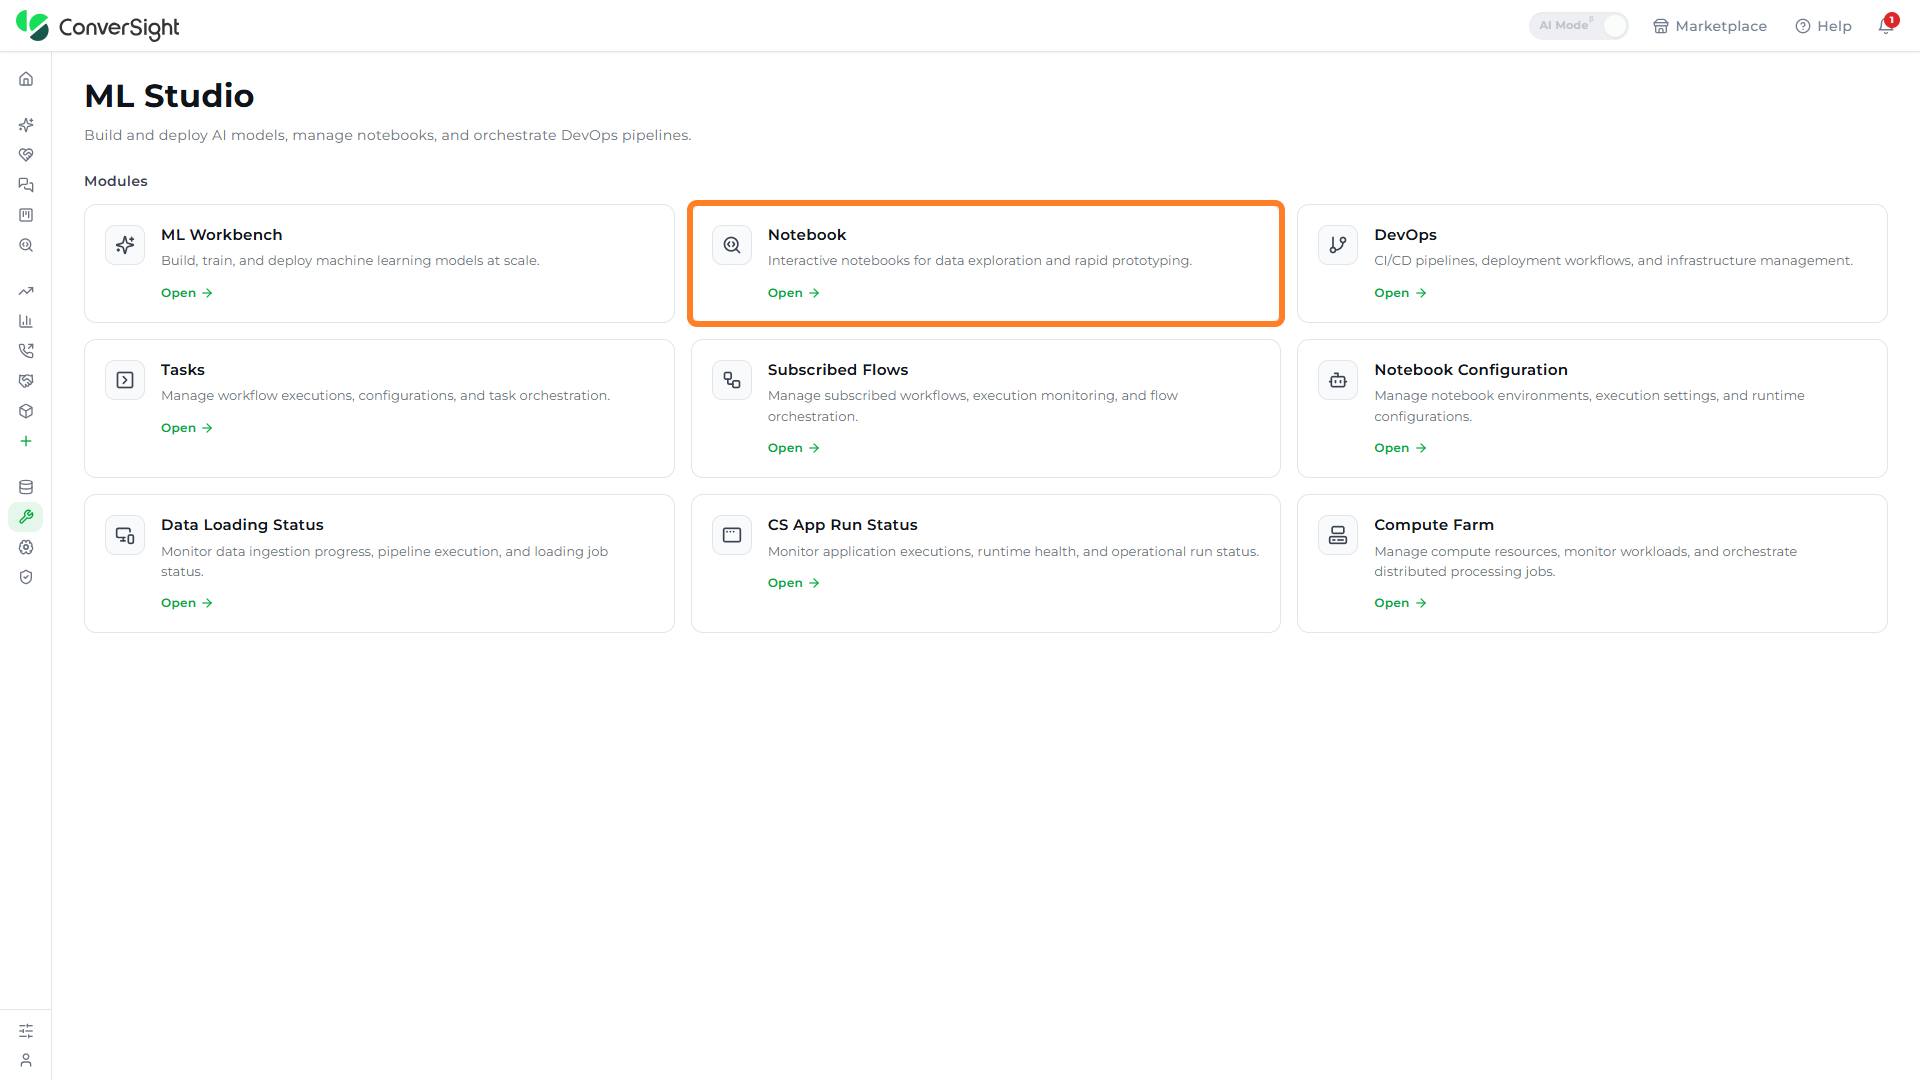Click the handshake sidebar icon
1920x1080 pixels.
[x=26, y=381]
